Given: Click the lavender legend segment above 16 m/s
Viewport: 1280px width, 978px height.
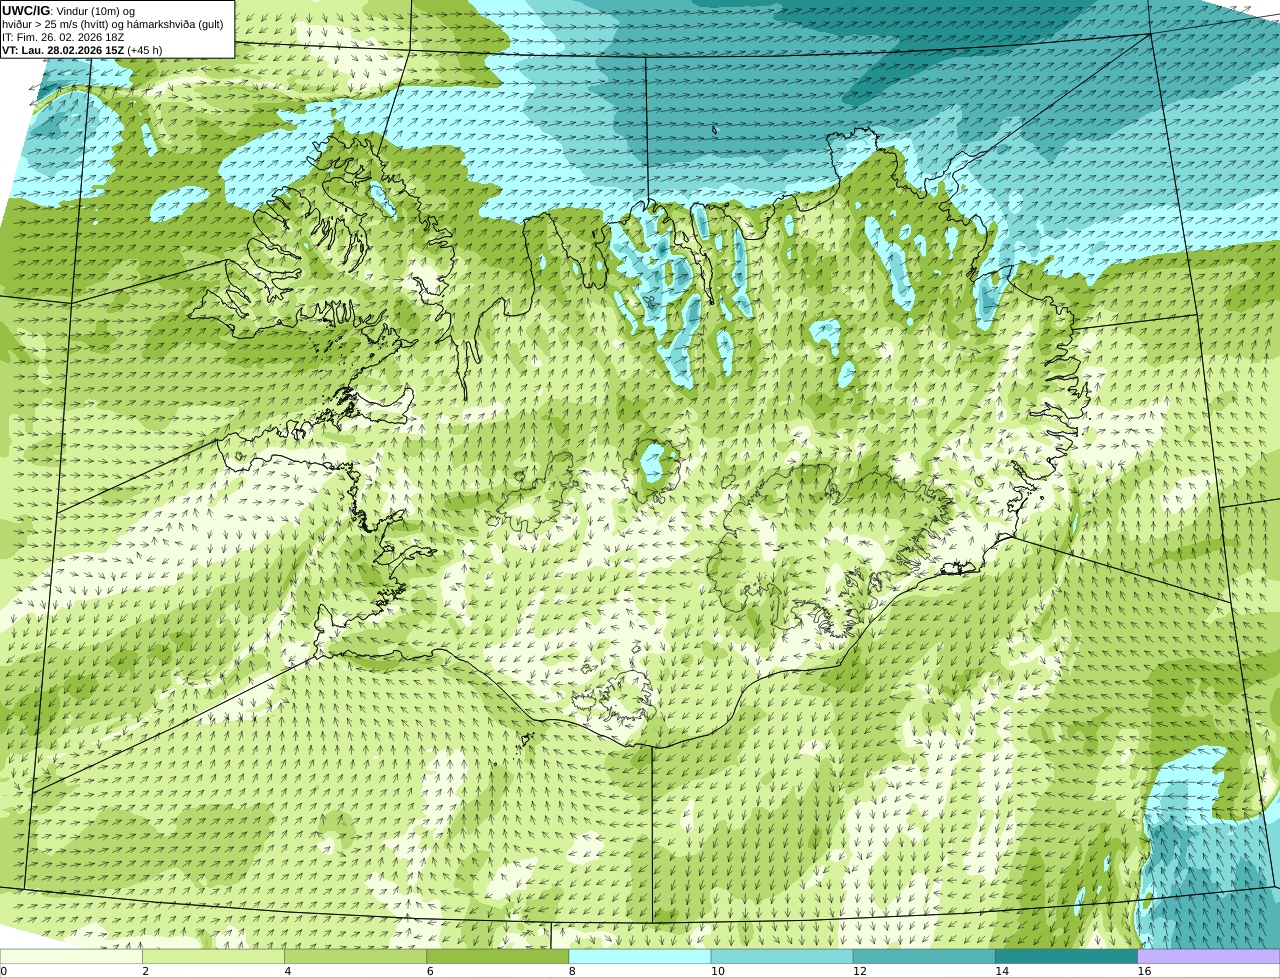Looking at the screenshot, I should (x=1209, y=957).
